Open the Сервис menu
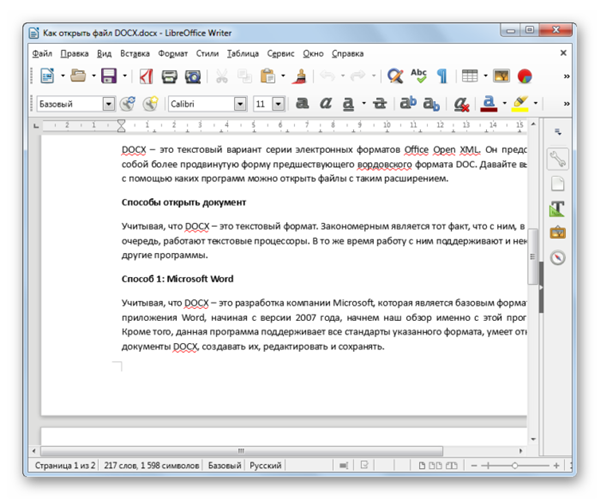Image resolution: width=600 pixels, height=500 pixels. (x=281, y=54)
